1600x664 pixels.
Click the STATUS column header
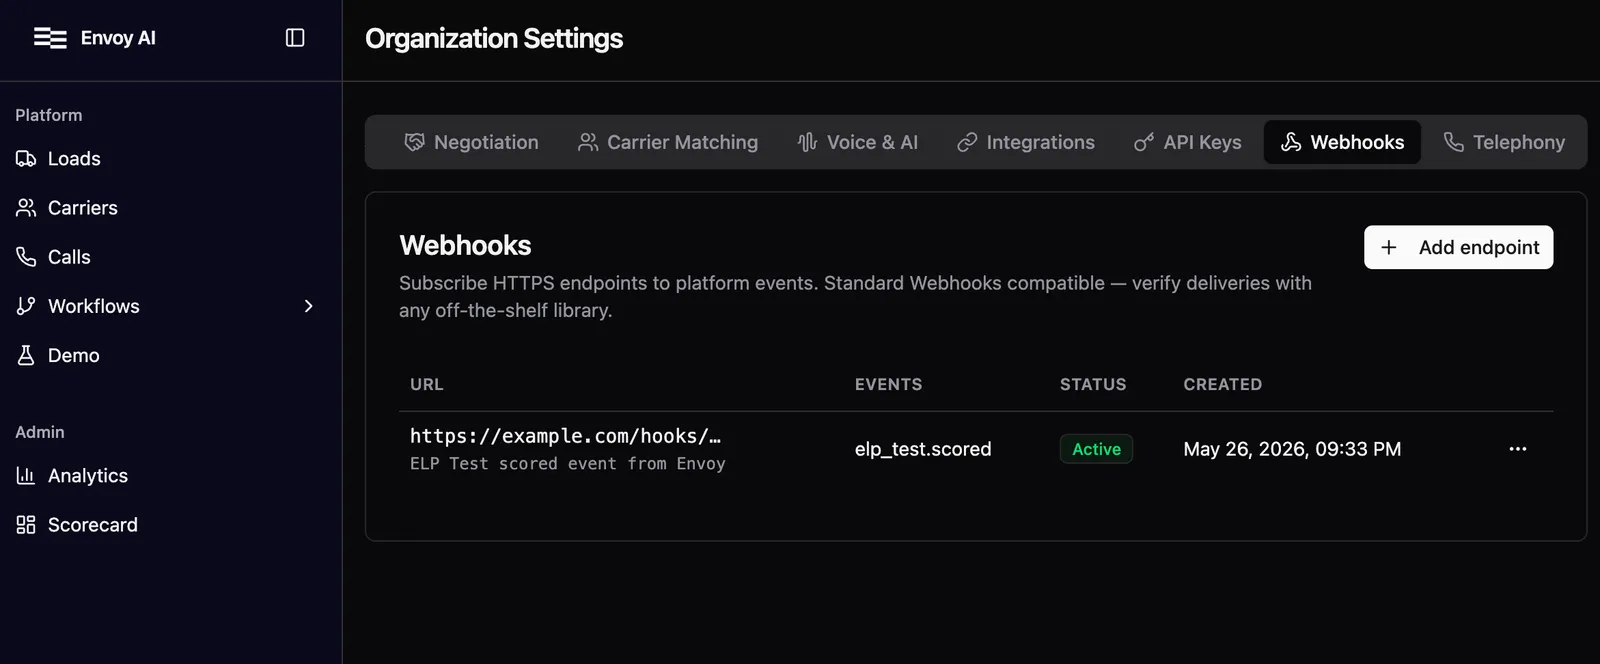(1093, 384)
